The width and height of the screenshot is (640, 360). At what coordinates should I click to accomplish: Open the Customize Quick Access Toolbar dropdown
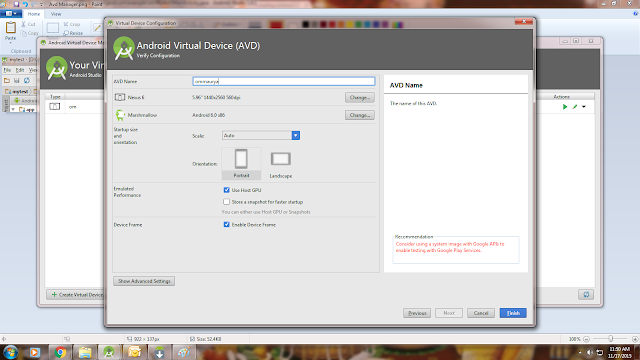point(42,4)
